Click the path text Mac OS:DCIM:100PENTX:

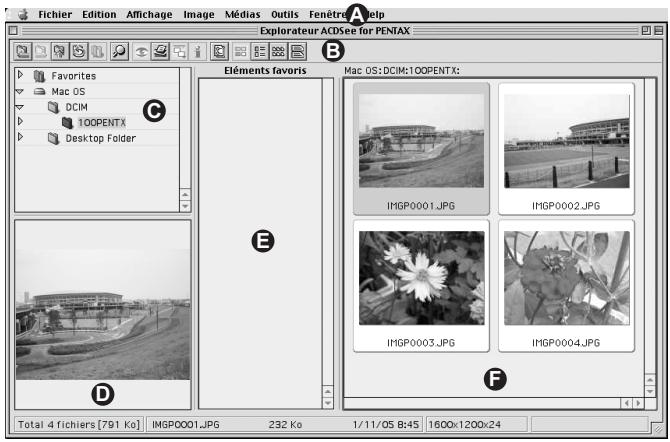click(402, 71)
